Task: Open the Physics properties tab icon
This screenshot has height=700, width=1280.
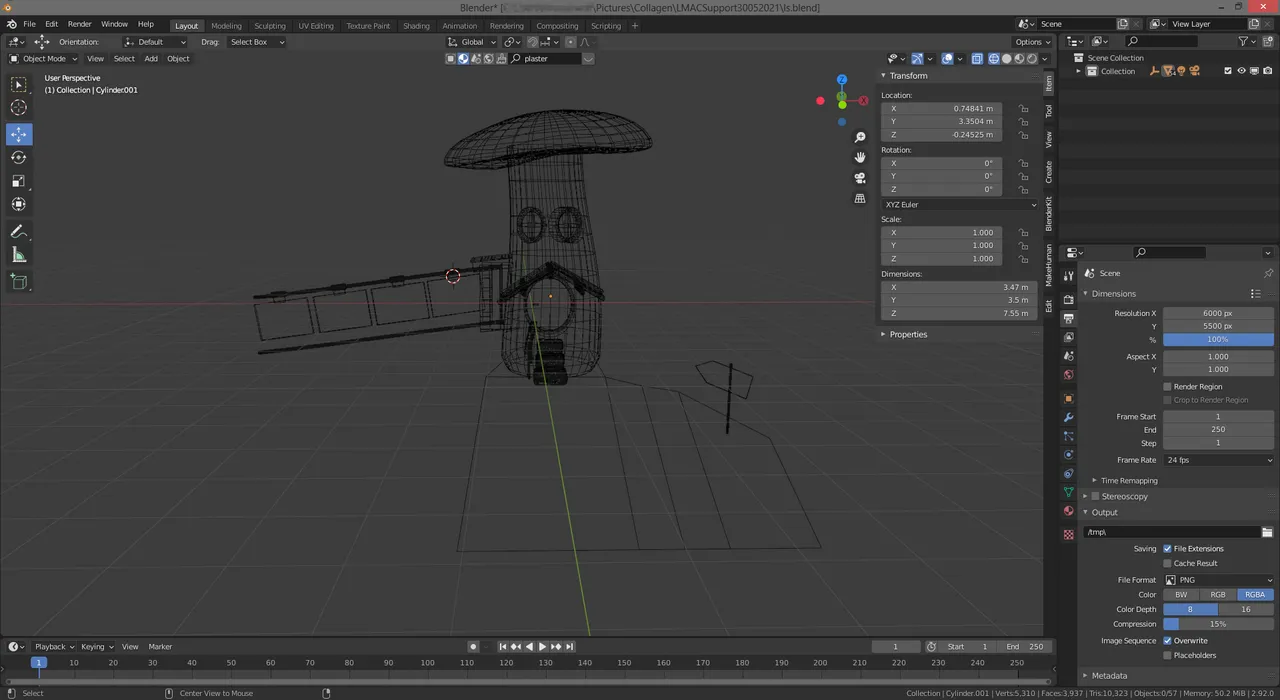Action: [x=1068, y=455]
